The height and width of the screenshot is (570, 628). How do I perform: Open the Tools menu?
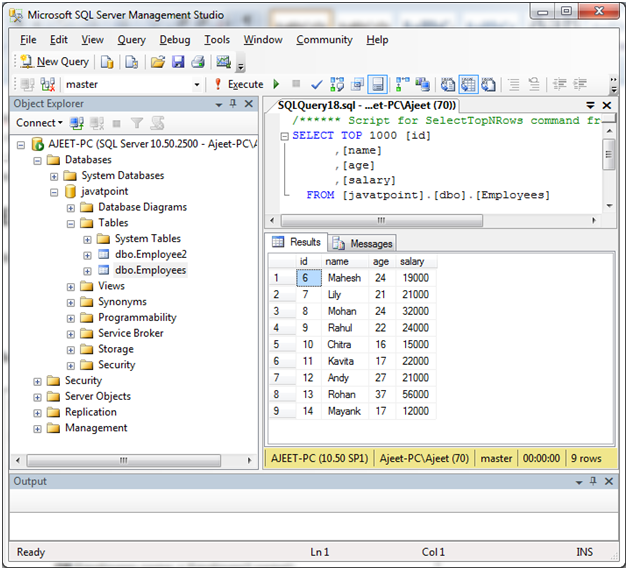217,40
